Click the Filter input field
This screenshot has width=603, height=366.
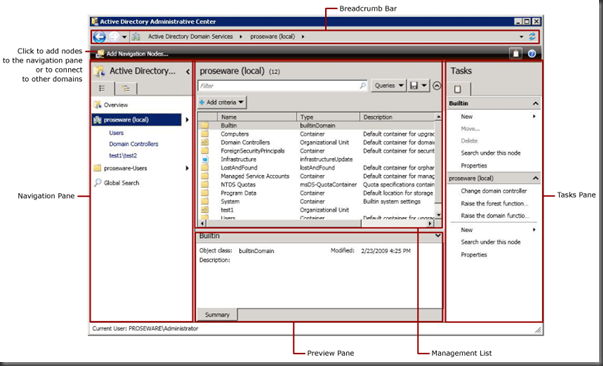pyautogui.click(x=283, y=86)
